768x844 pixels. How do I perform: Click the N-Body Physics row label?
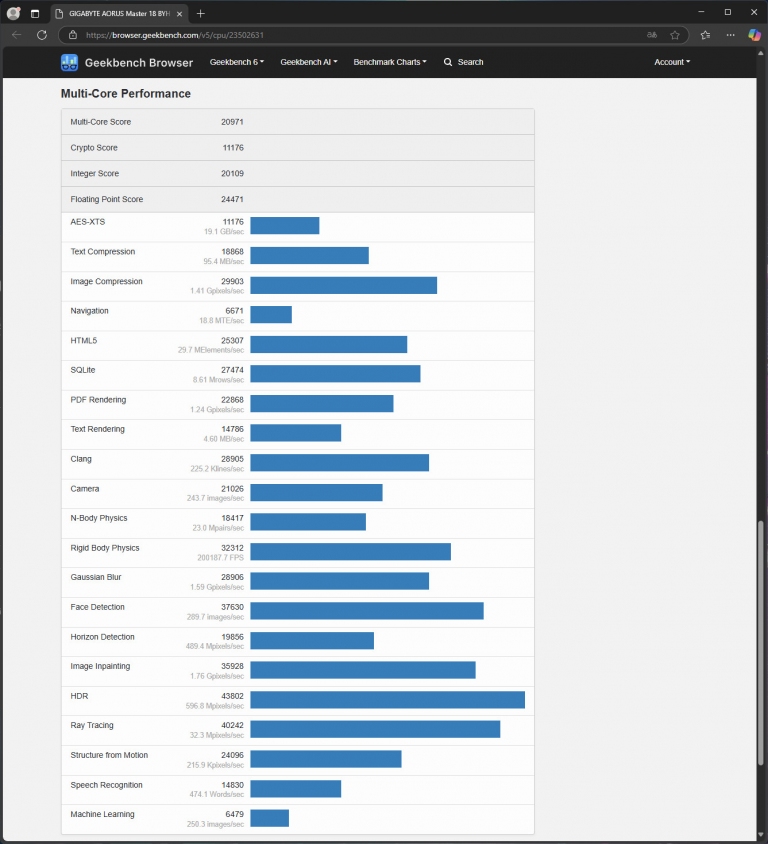pos(99,518)
